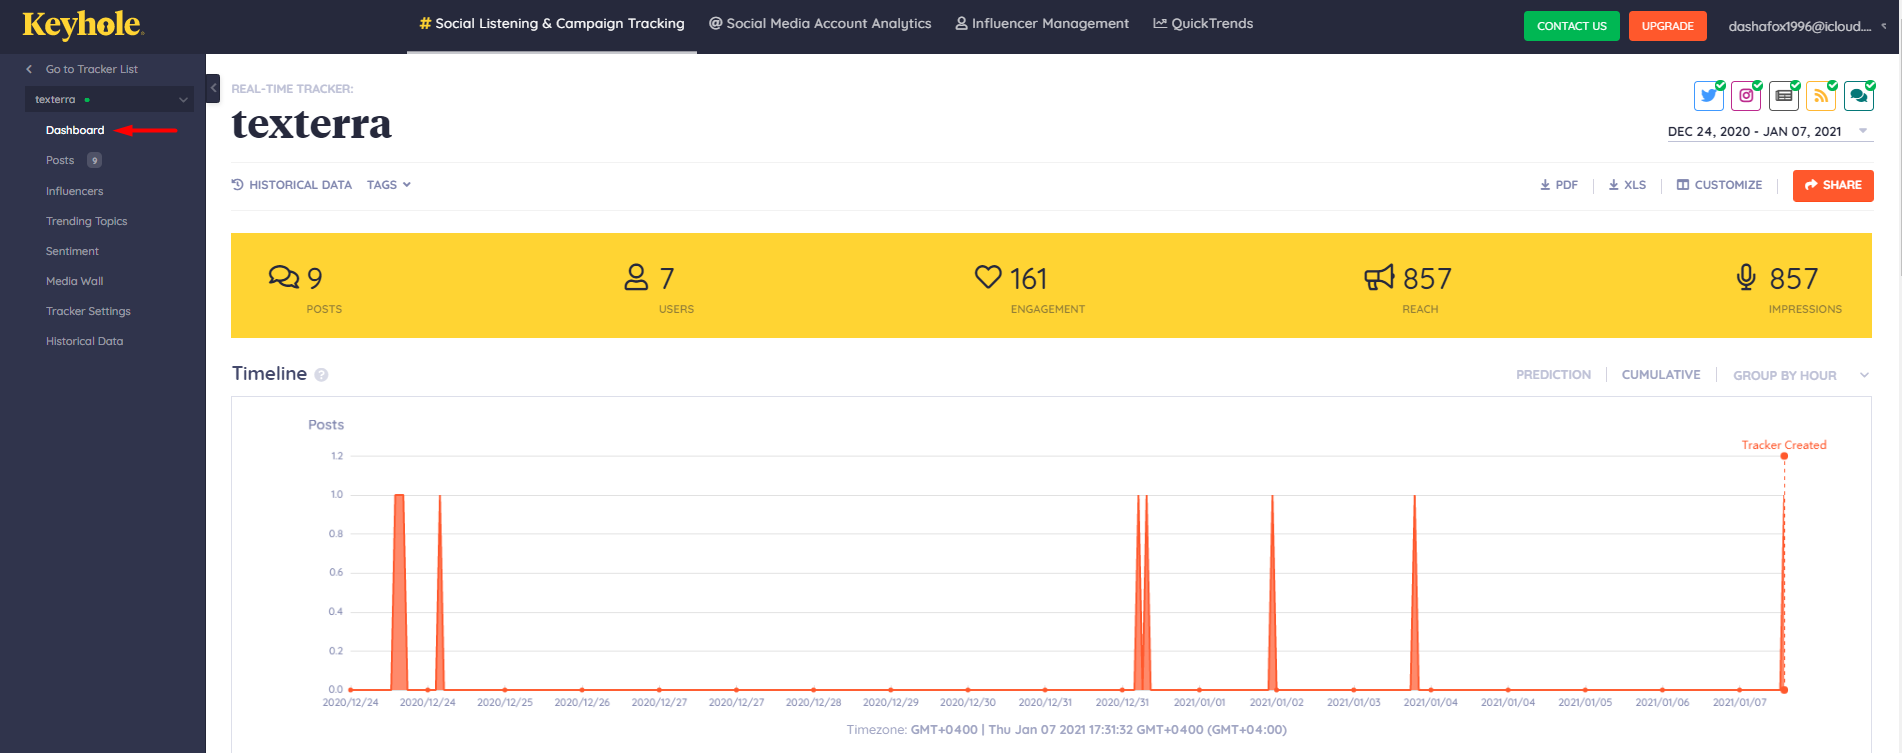Click the Keyhole logo
Image resolution: width=1902 pixels, height=753 pixels.
(83, 24)
